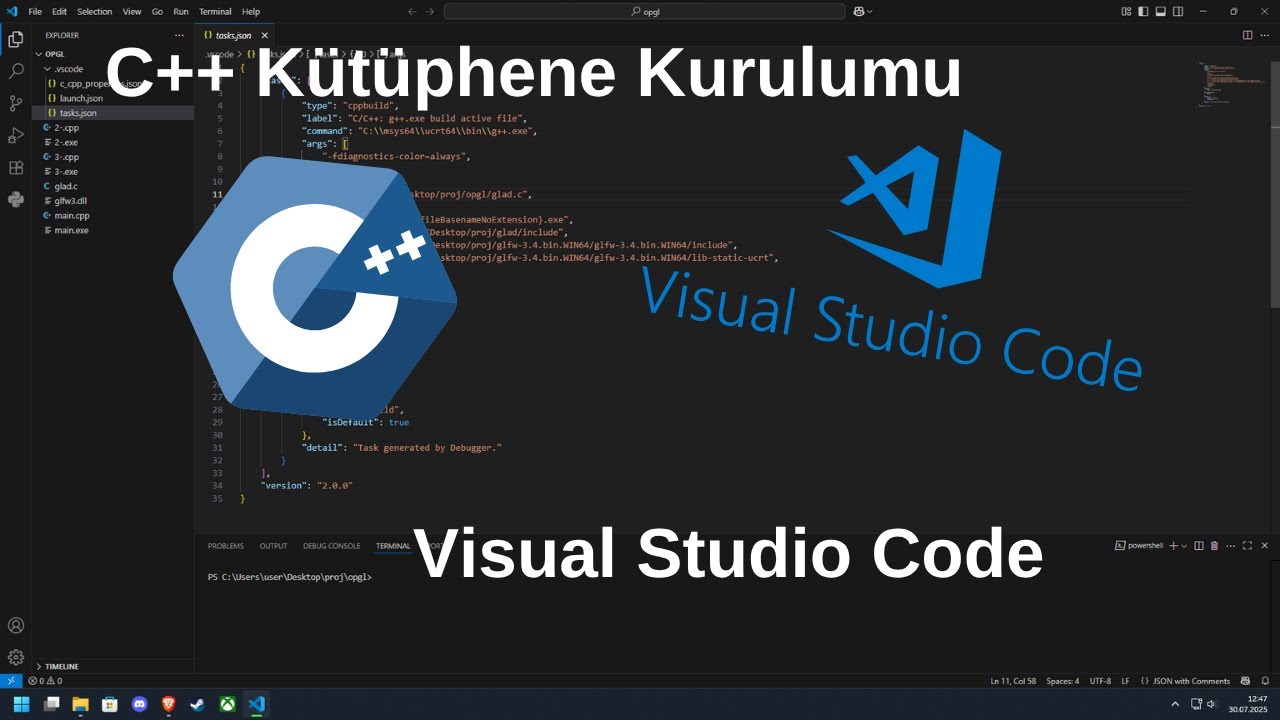Click the Copilot icon in status bar

click(1246, 681)
